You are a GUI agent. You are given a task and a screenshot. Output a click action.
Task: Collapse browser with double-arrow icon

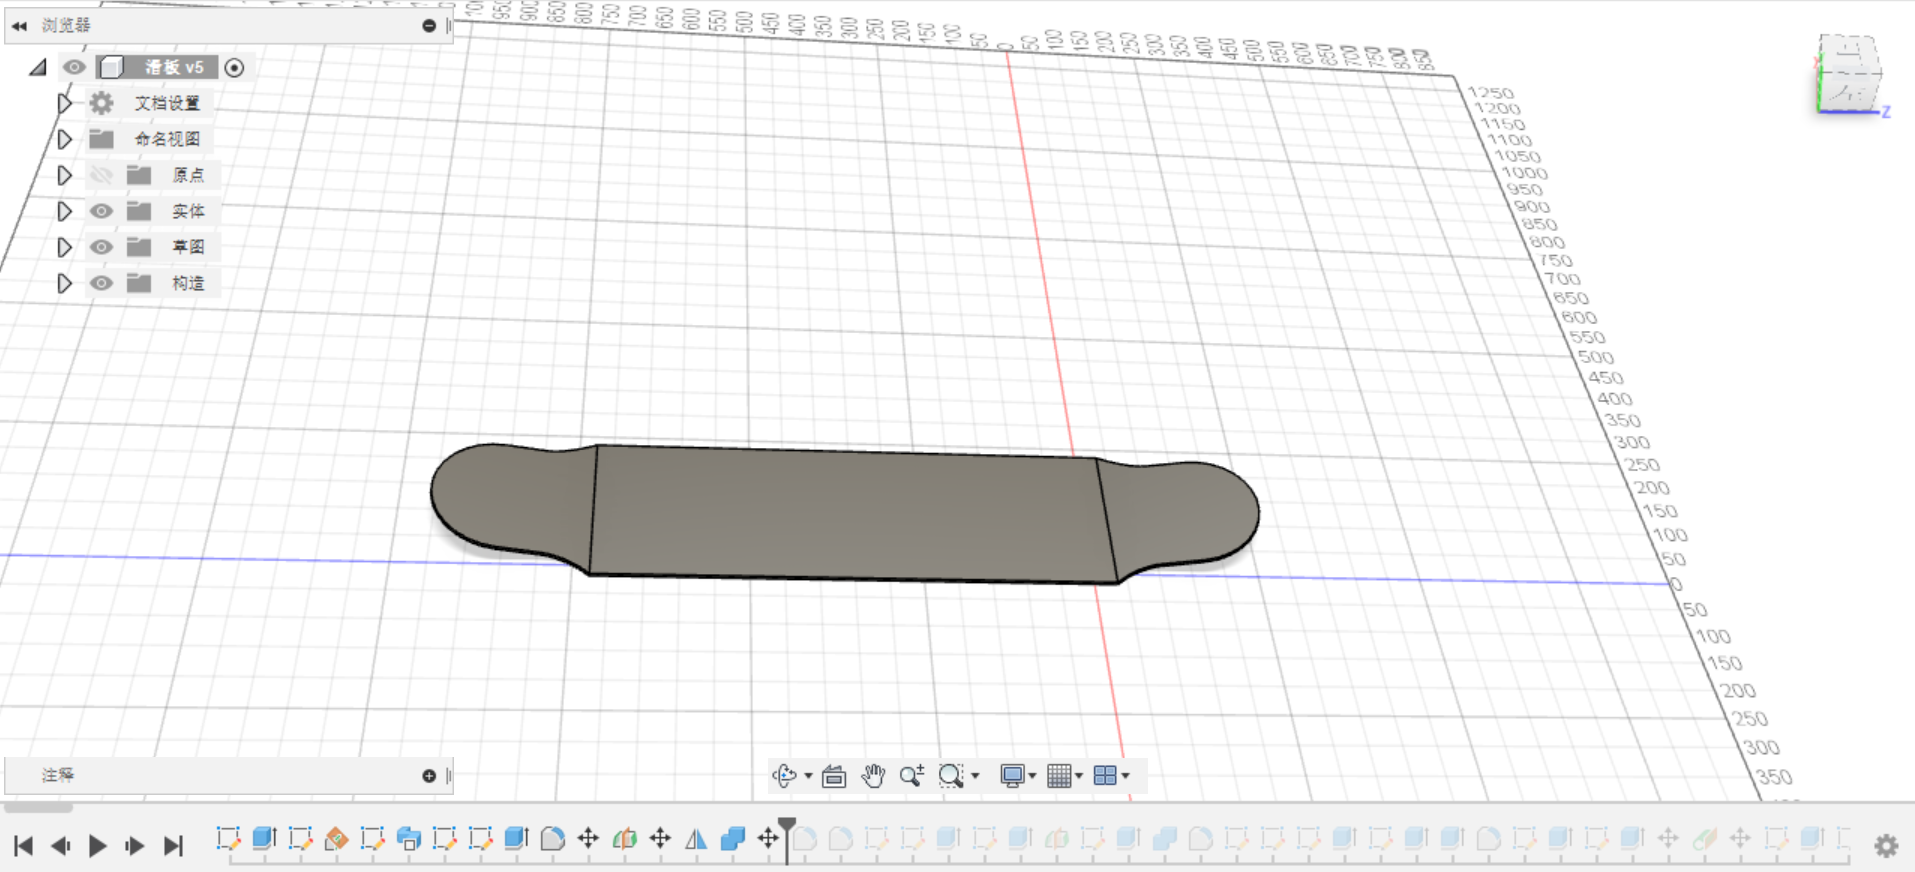(19, 26)
